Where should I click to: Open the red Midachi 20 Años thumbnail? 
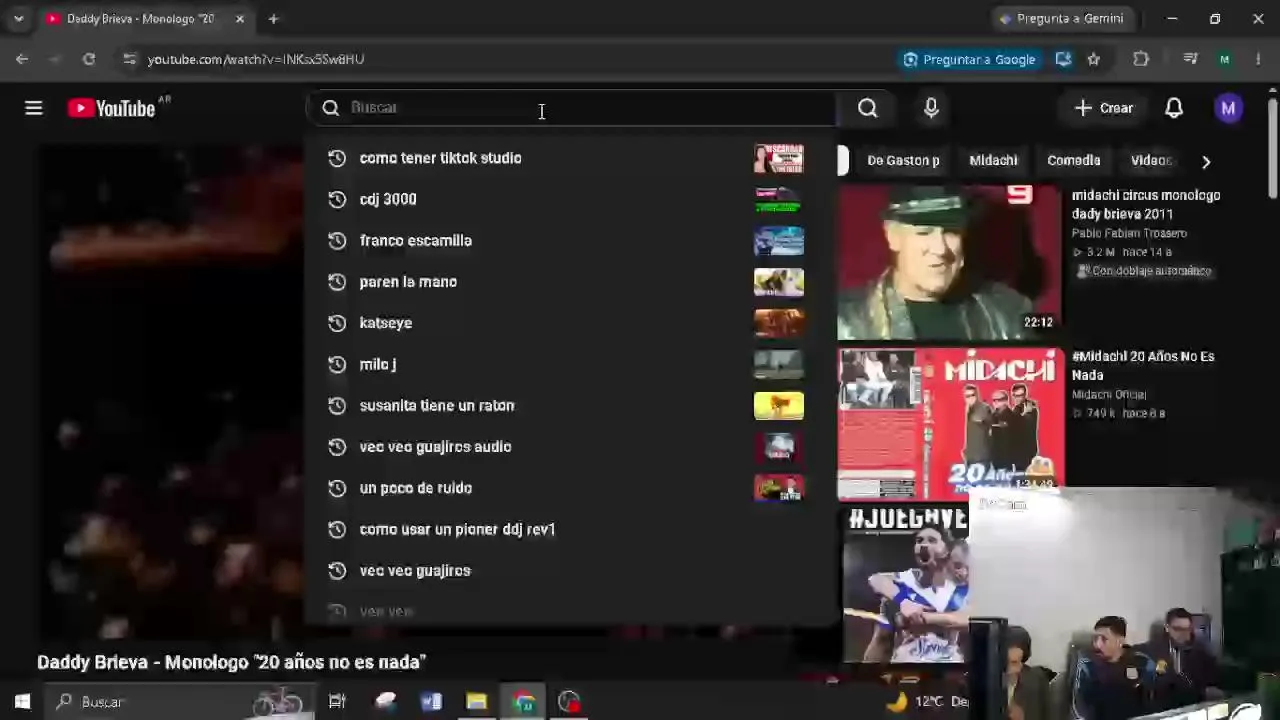(x=950, y=424)
